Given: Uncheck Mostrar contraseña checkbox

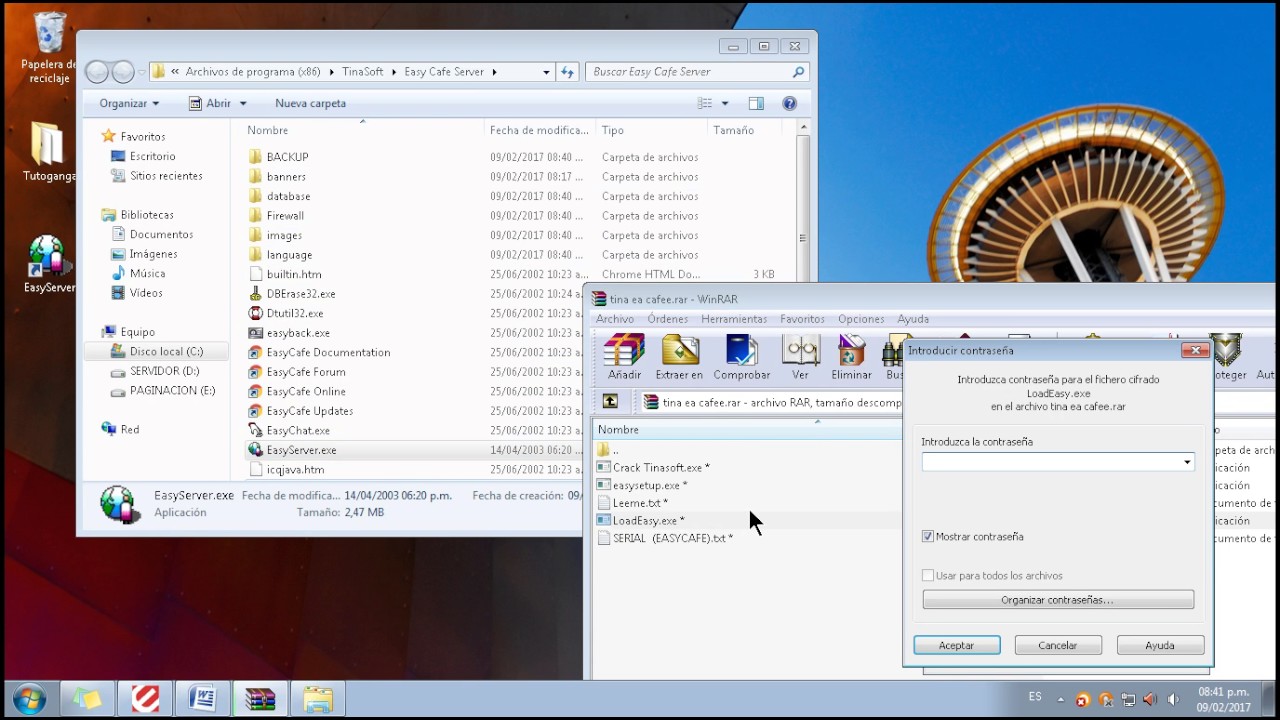Looking at the screenshot, I should [x=928, y=537].
